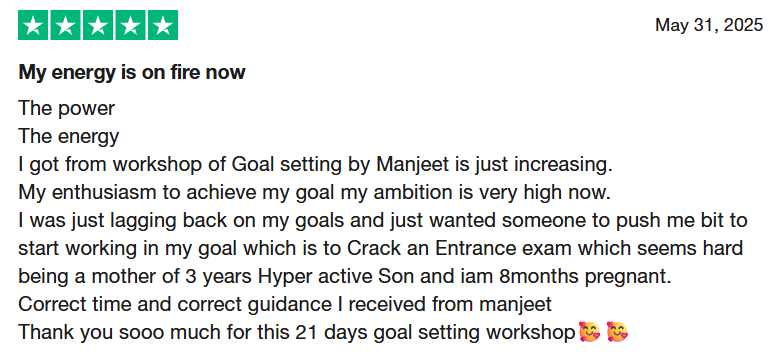Click the 'Correct time and correct guidance' line
Image resolution: width=784 pixels, height=360 pixels.
pos(285,304)
